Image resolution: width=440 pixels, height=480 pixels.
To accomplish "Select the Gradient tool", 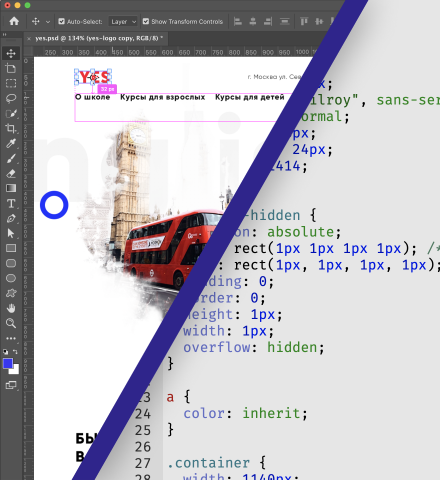I will pyautogui.click(x=11, y=188).
